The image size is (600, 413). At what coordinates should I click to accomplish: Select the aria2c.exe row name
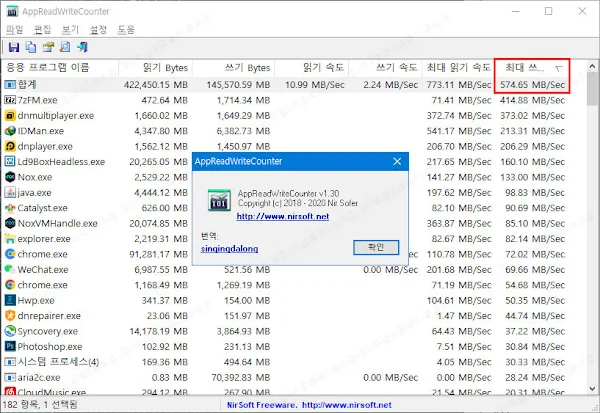(39, 377)
